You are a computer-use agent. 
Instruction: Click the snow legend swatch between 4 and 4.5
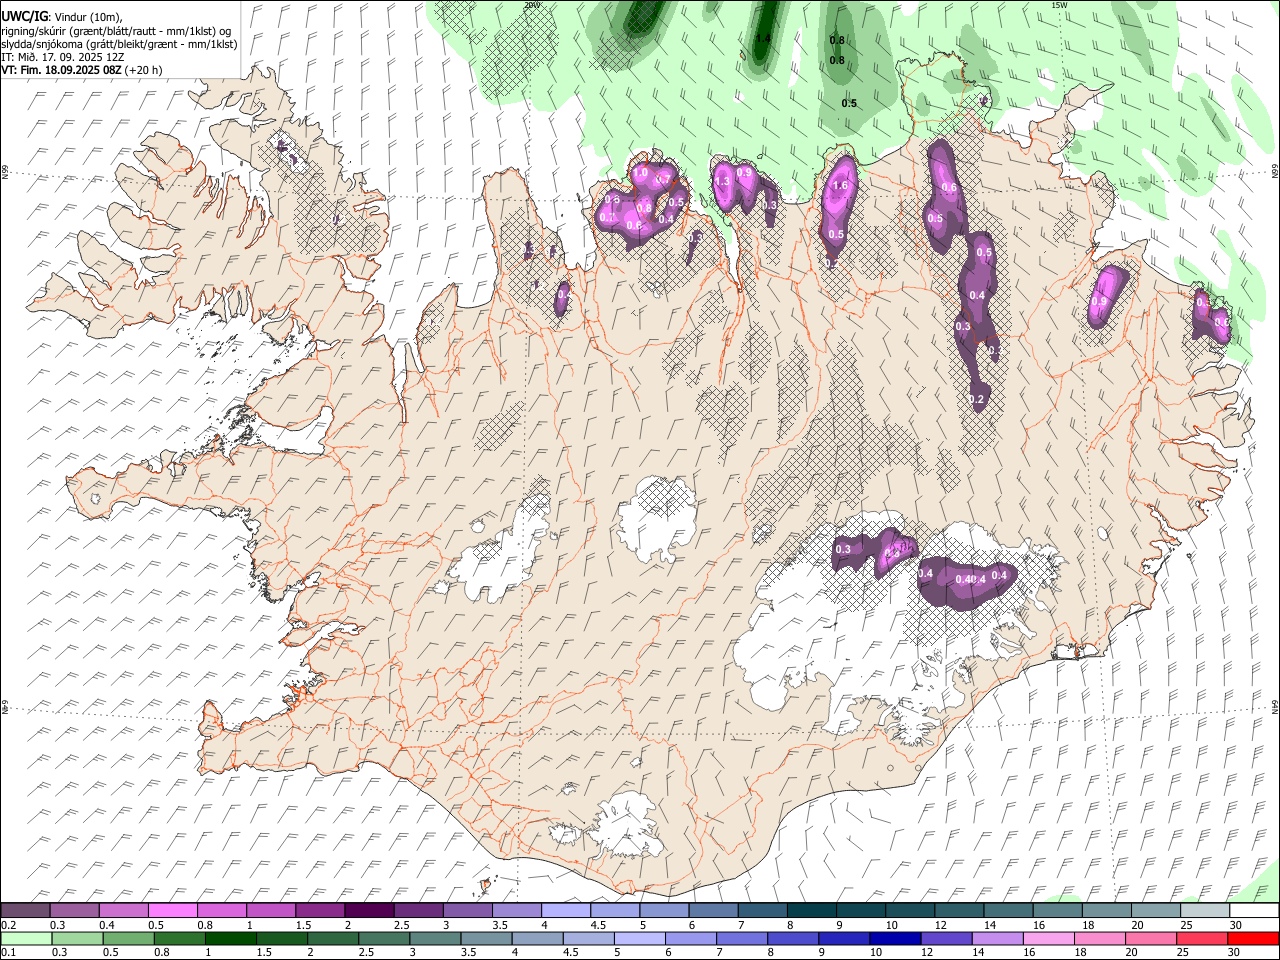coord(566,910)
